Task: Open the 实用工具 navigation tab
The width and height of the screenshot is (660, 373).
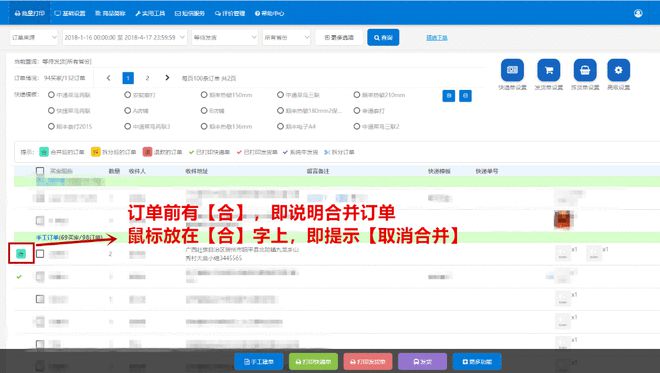Action: [x=150, y=13]
